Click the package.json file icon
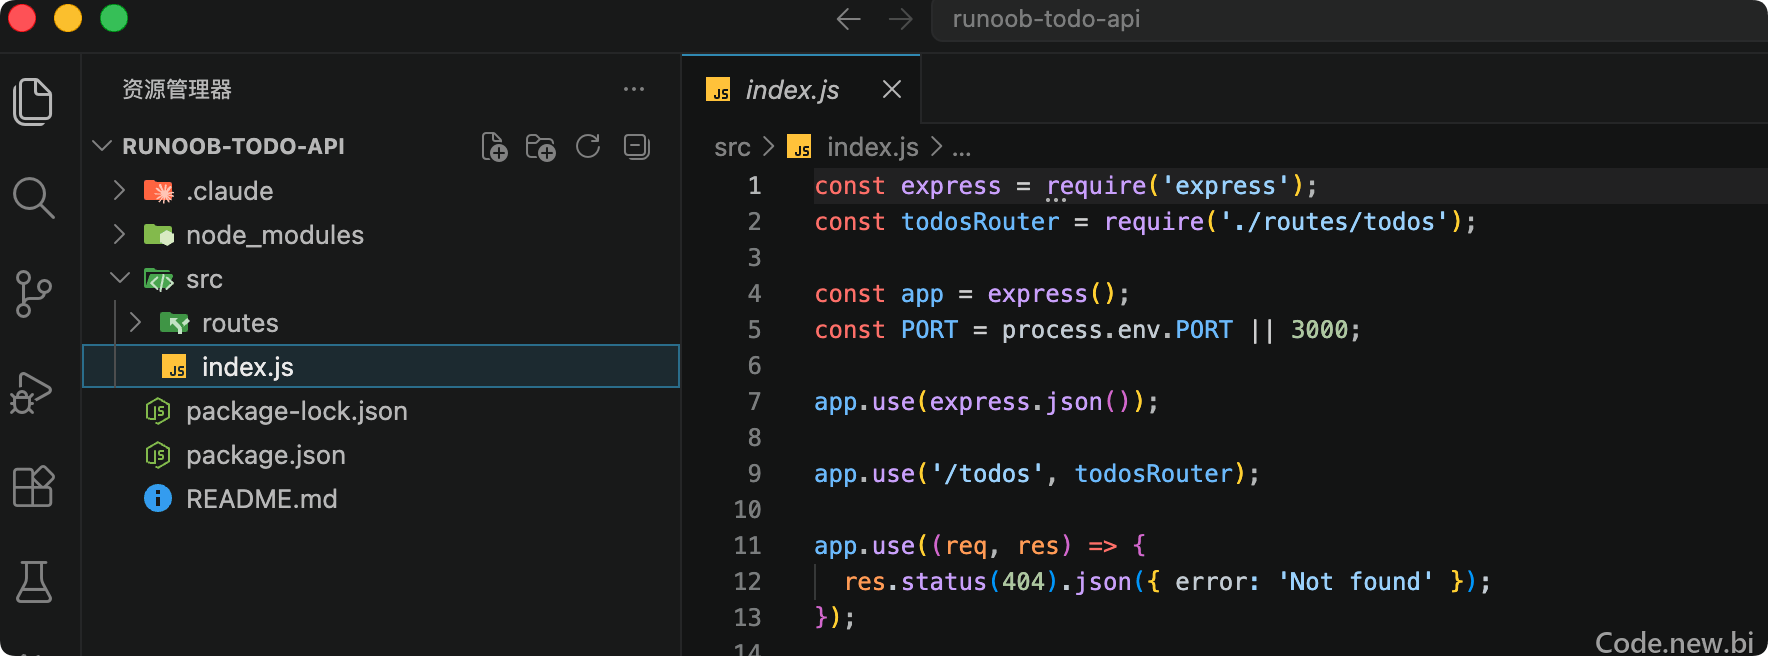The image size is (1768, 656). coord(158,455)
